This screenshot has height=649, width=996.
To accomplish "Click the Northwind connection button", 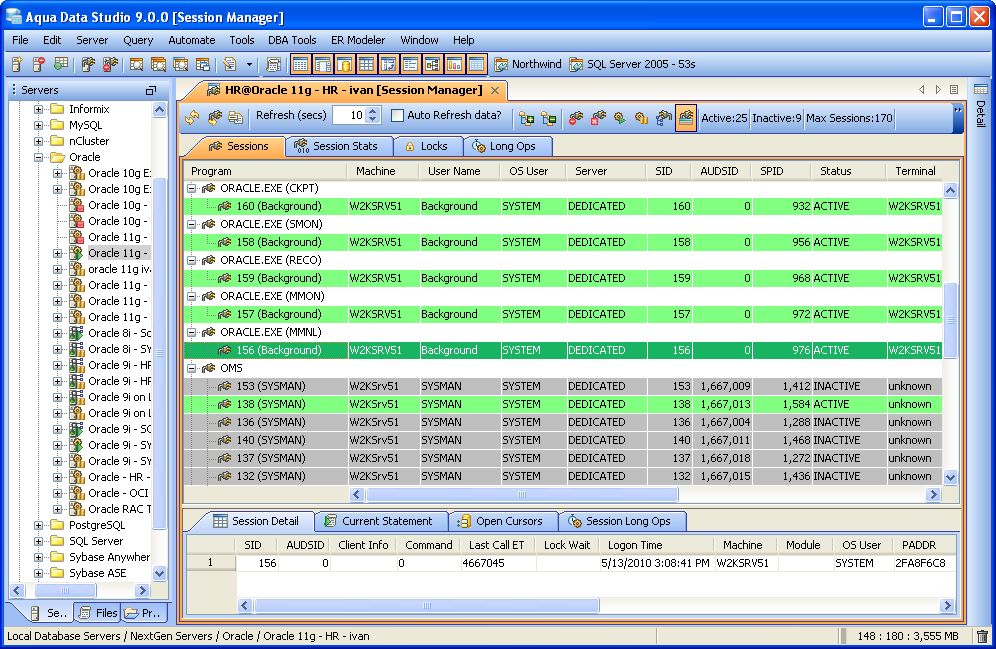I will [528, 64].
